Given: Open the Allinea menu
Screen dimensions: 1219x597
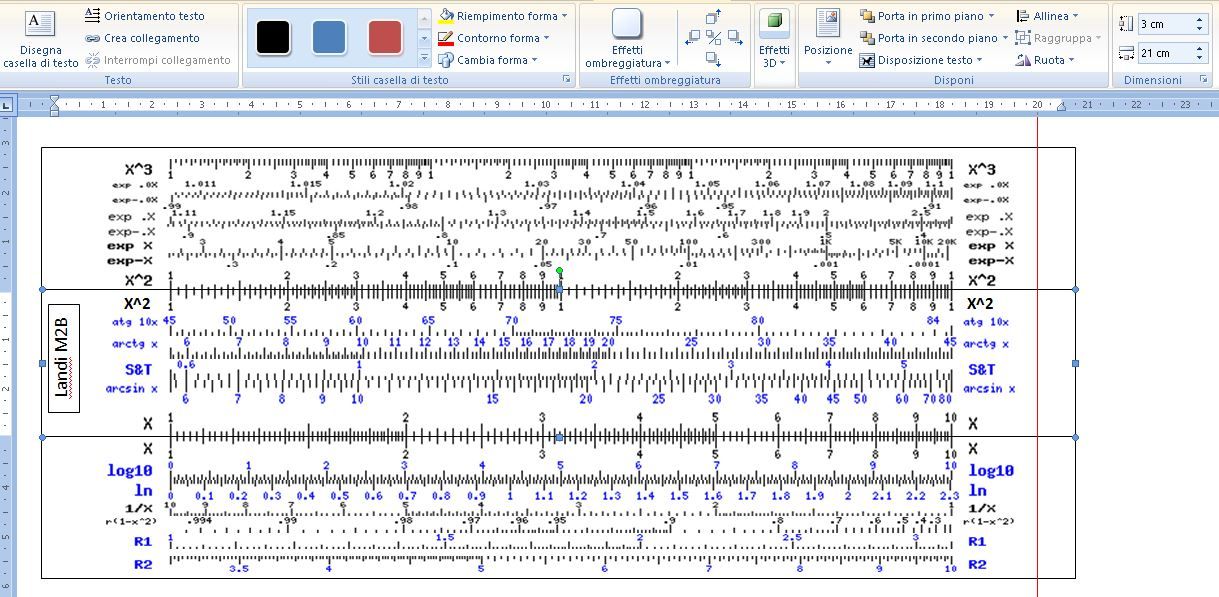Looking at the screenshot, I should [x=1047, y=16].
